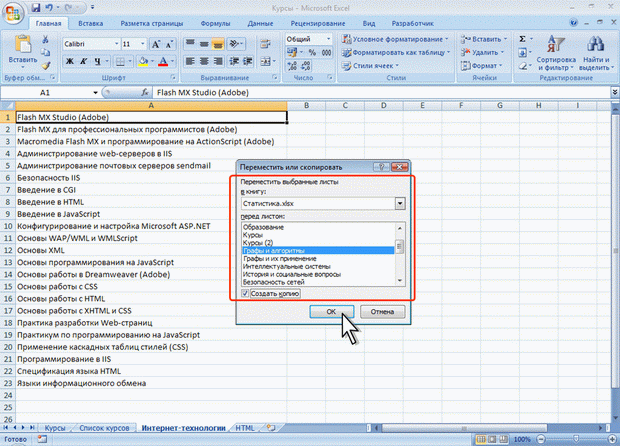
Task: Click the dialog help question mark button
Action: 382,169
